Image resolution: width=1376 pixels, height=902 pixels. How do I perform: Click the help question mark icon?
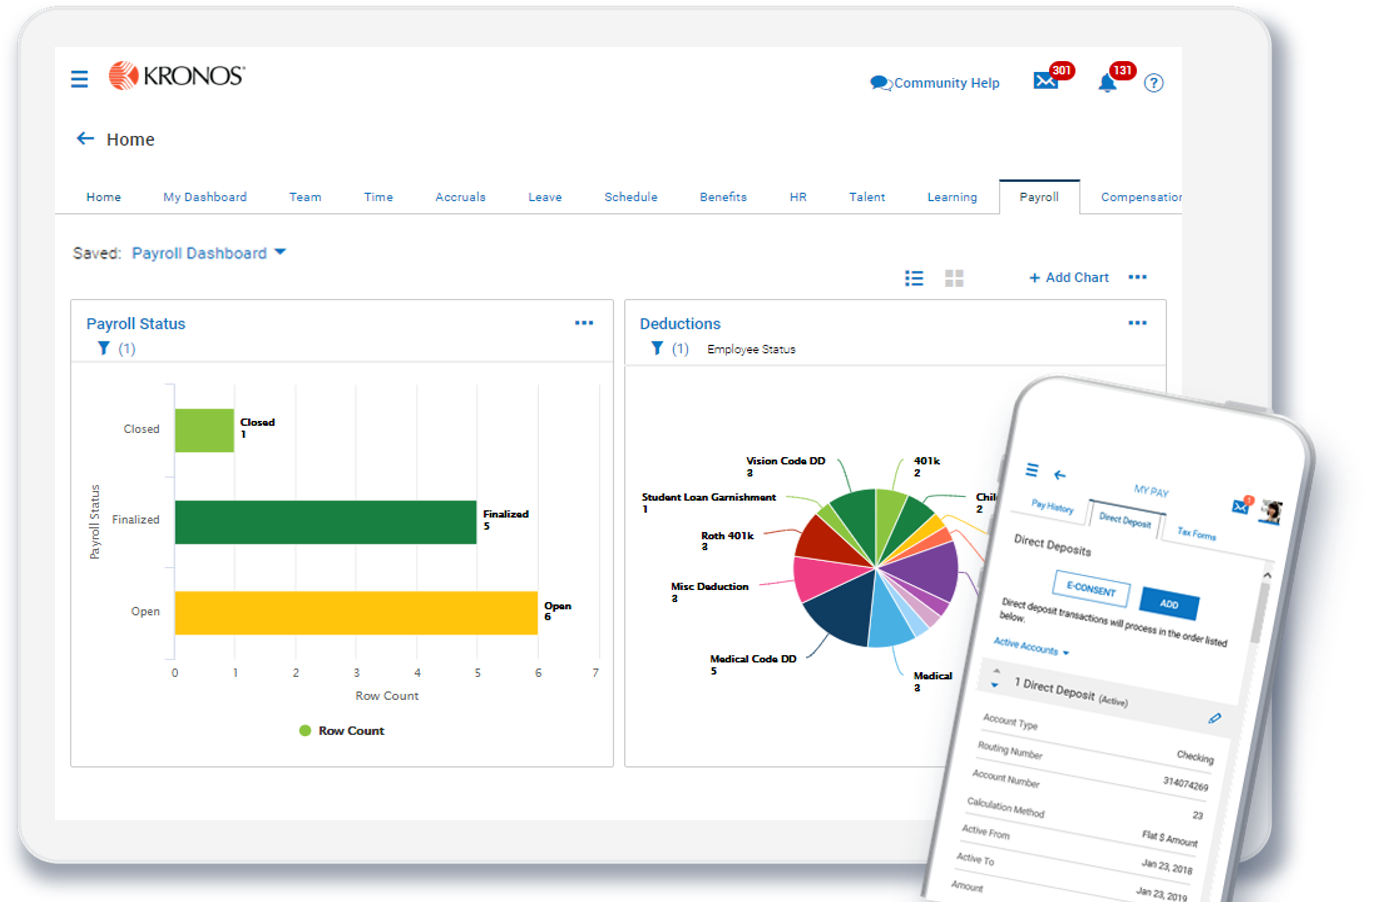[x=1153, y=83]
